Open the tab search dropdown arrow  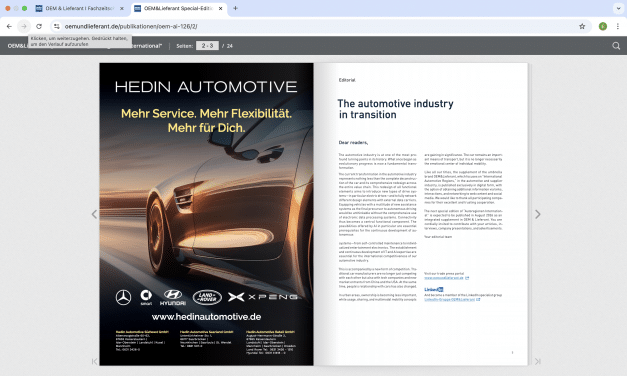(618, 8)
